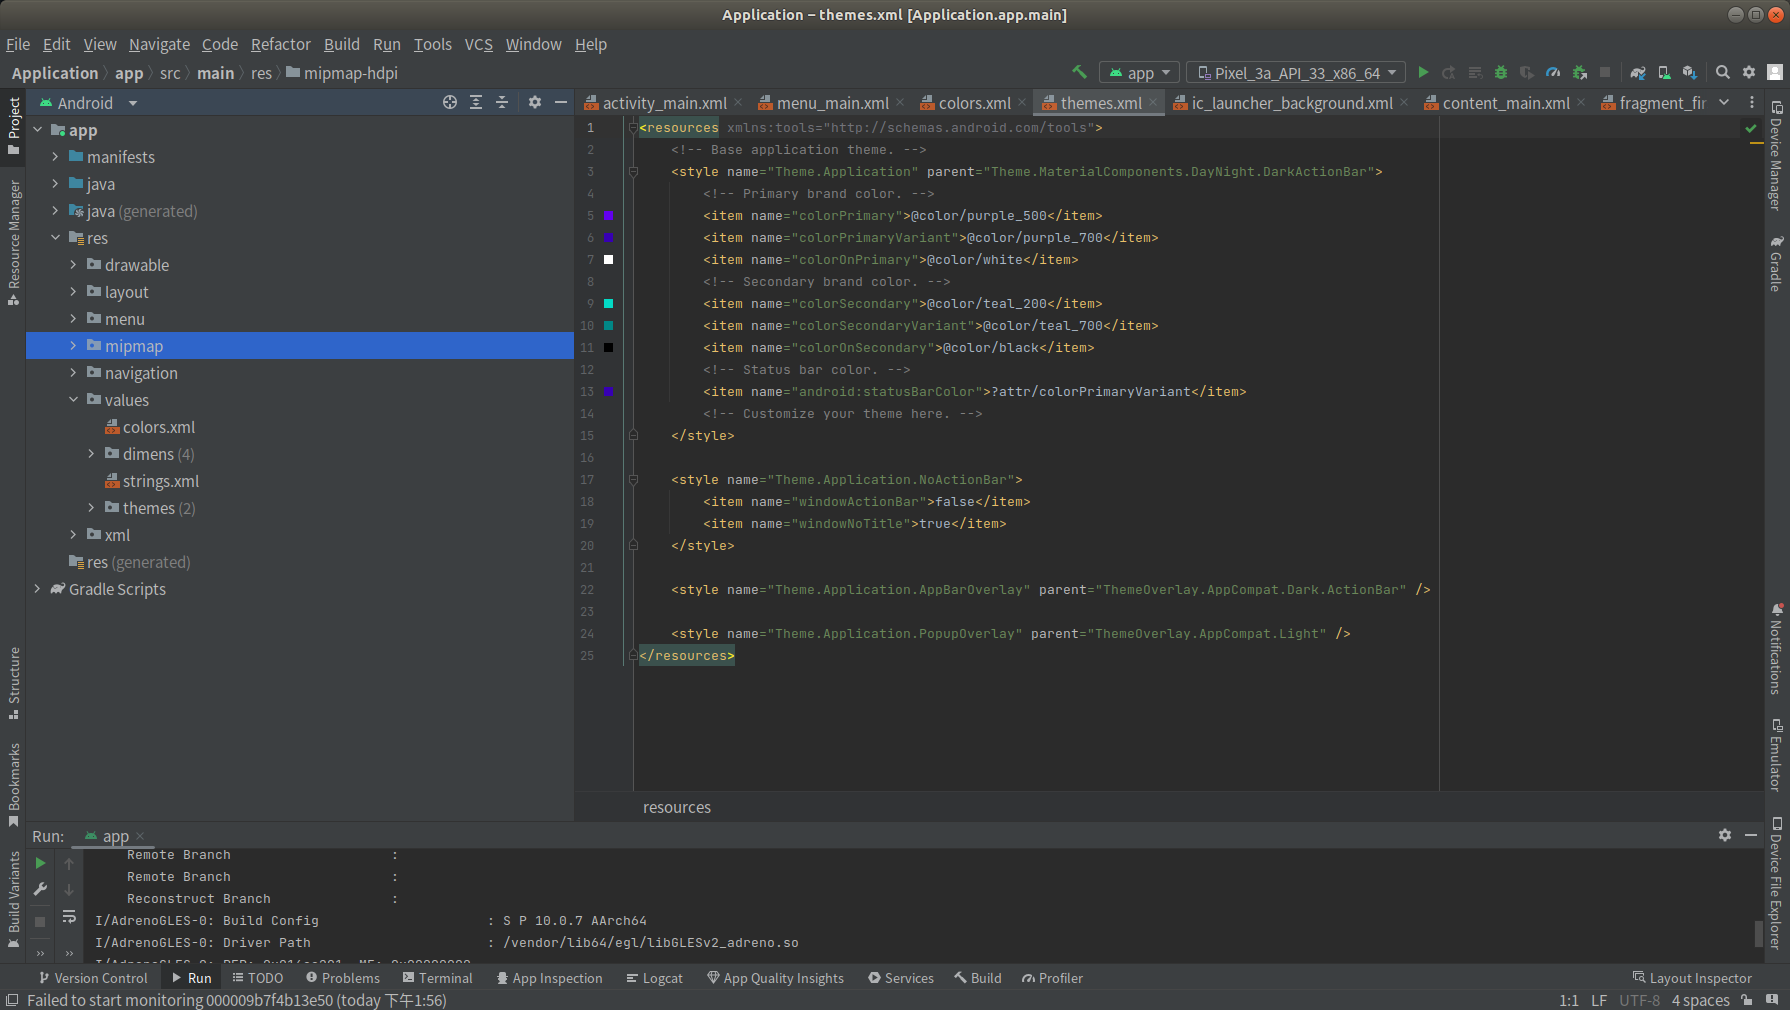The image size is (1790, 1010).
Task: Open the File menu
Action: [x=18, y=44]
